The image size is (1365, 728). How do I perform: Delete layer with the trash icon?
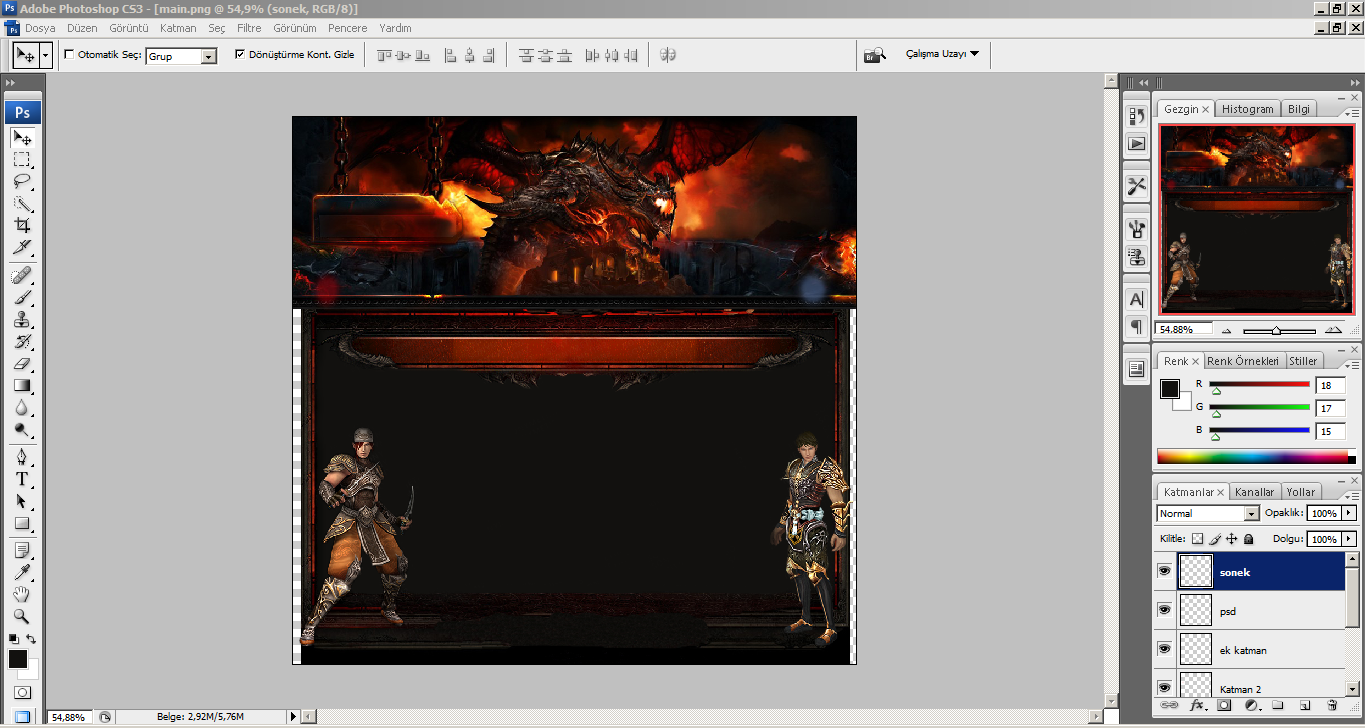click(x=1332, y=706)
